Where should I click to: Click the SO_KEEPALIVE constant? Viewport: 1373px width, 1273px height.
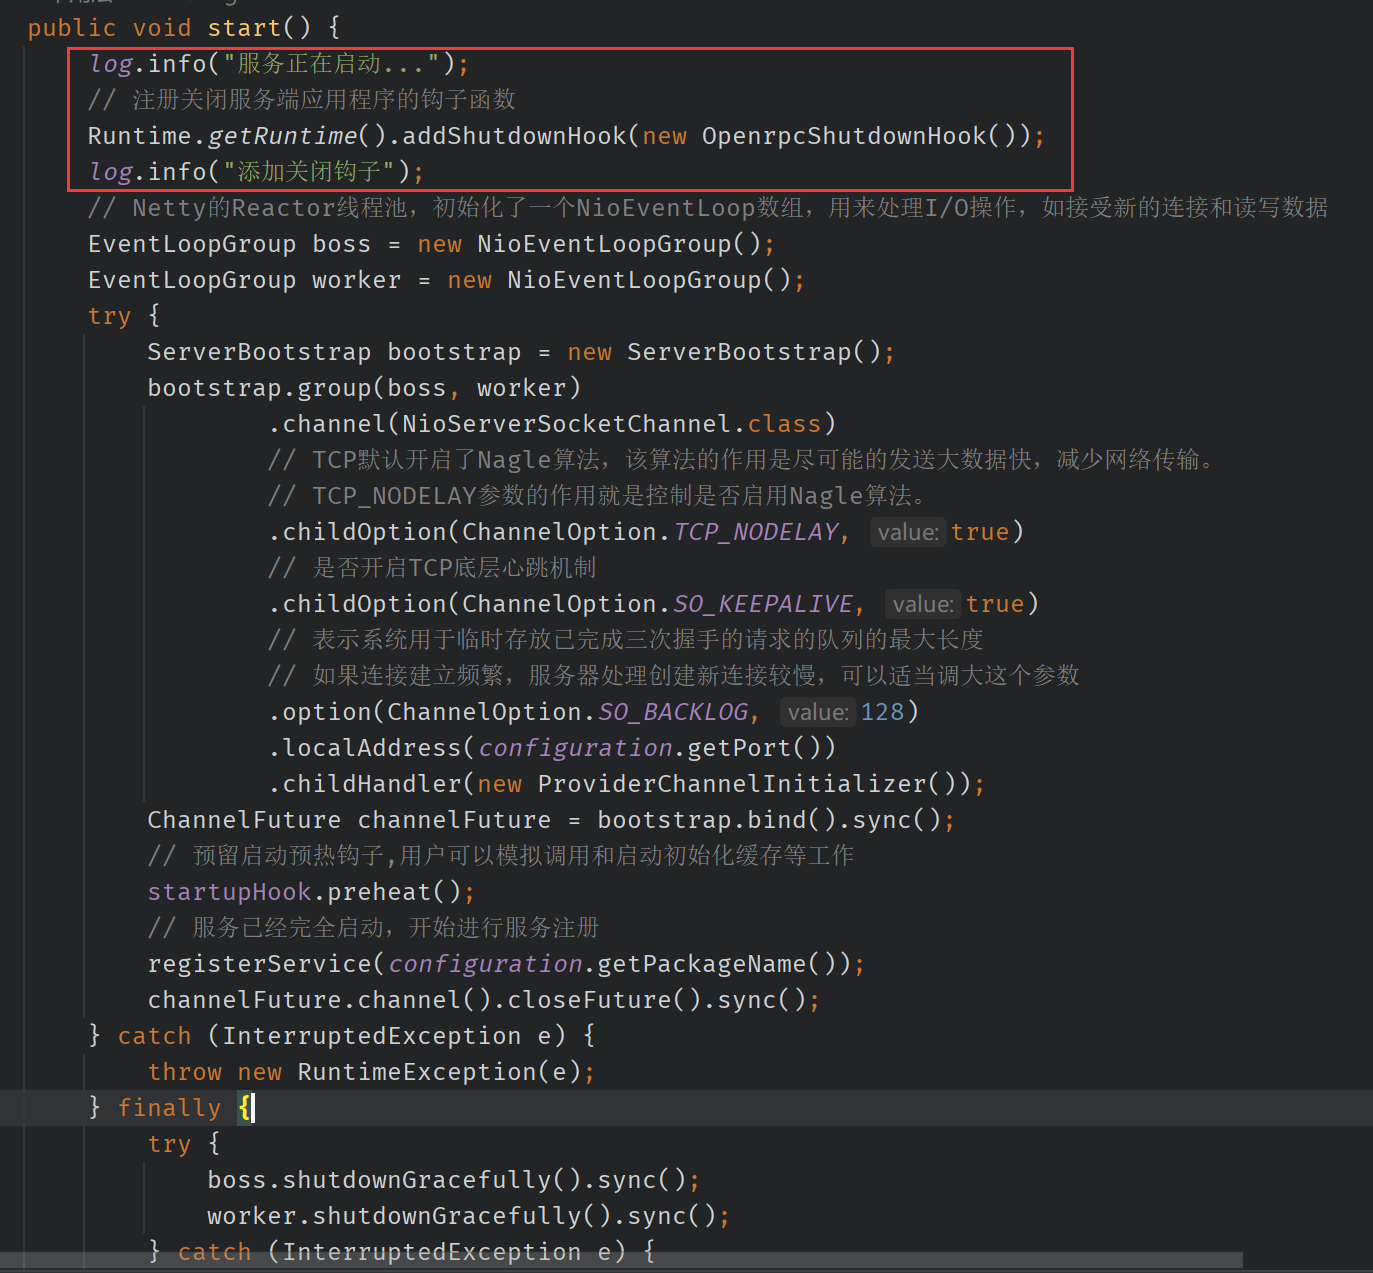pos(763,604)
